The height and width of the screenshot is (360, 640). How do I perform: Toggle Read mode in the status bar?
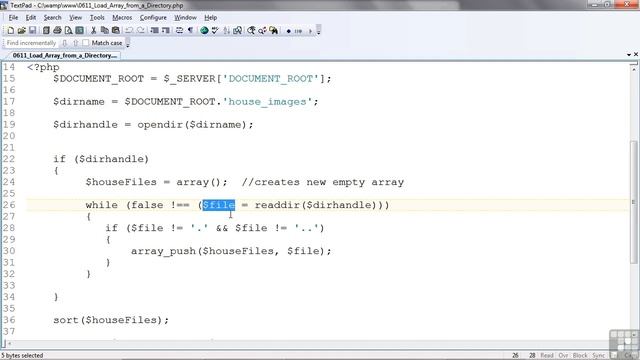coord(547,356)
